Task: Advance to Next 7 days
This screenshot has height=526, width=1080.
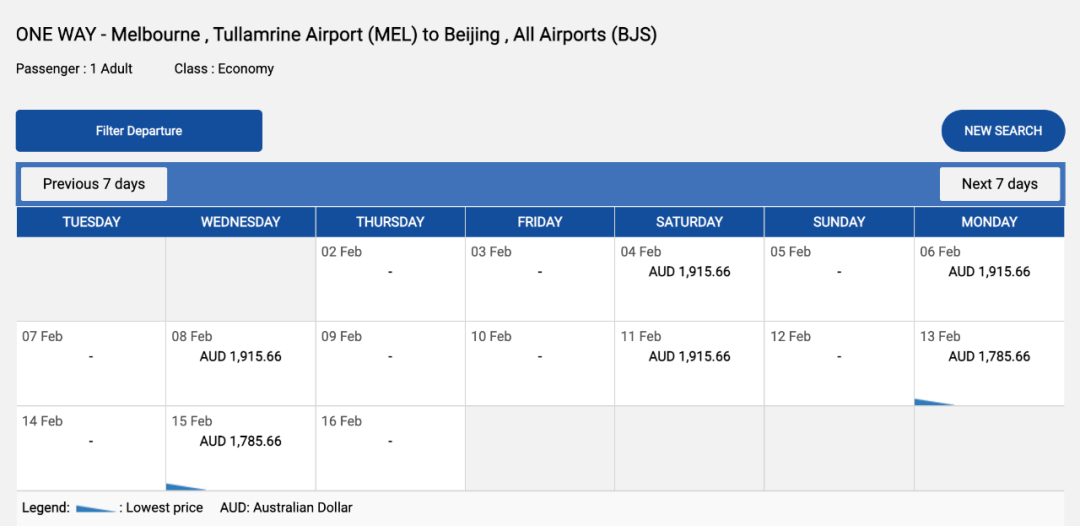Action: coord(999,184)
